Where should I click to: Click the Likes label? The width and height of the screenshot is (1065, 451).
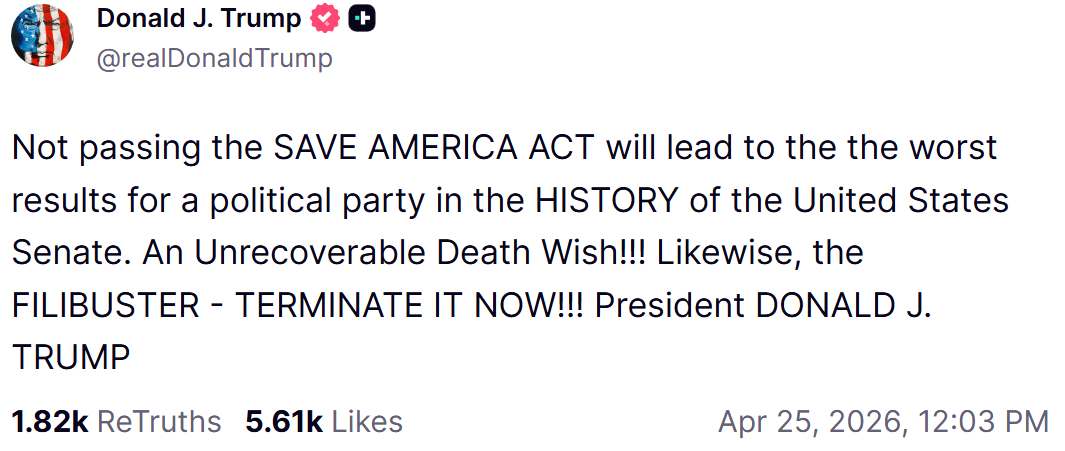(x=367, y=421)
